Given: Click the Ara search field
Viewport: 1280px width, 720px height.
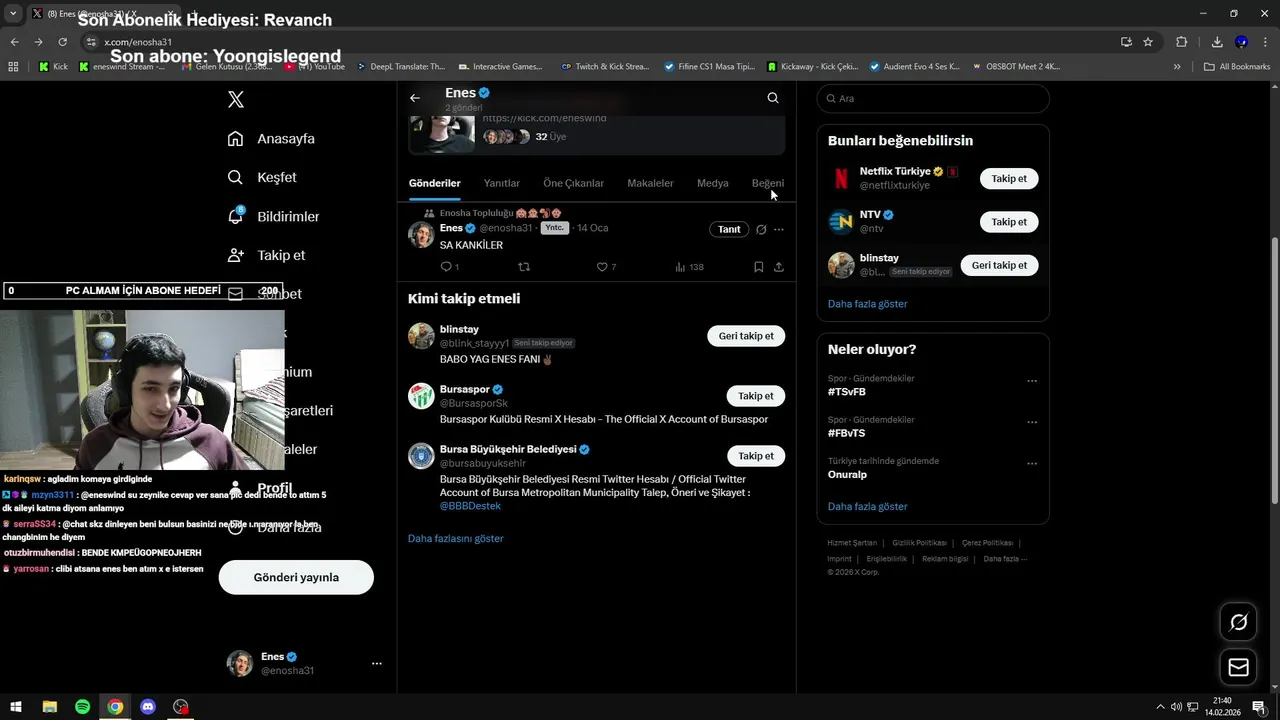Looking at the screenshot, I should [x=933, y=99].
